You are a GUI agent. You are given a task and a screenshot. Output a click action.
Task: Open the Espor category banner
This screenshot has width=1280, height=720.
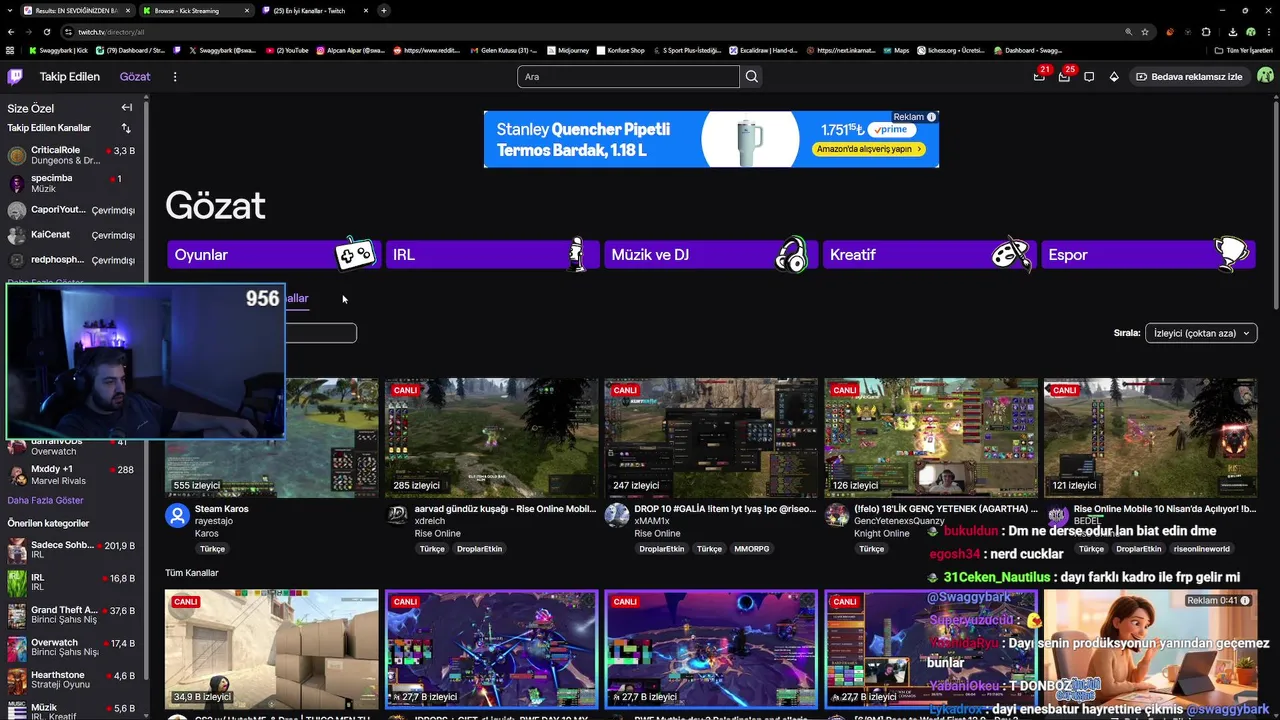click(x=1148, y=255)
